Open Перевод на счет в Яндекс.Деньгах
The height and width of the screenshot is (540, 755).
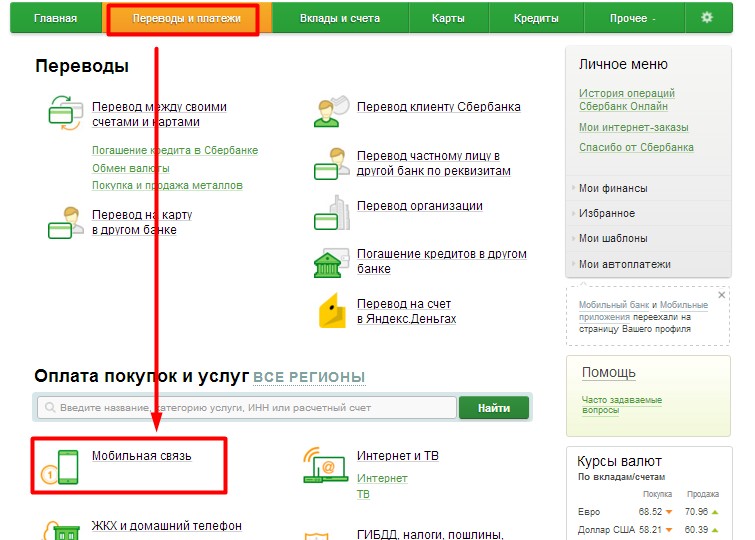pyautogui.click(x=406, y=311)
